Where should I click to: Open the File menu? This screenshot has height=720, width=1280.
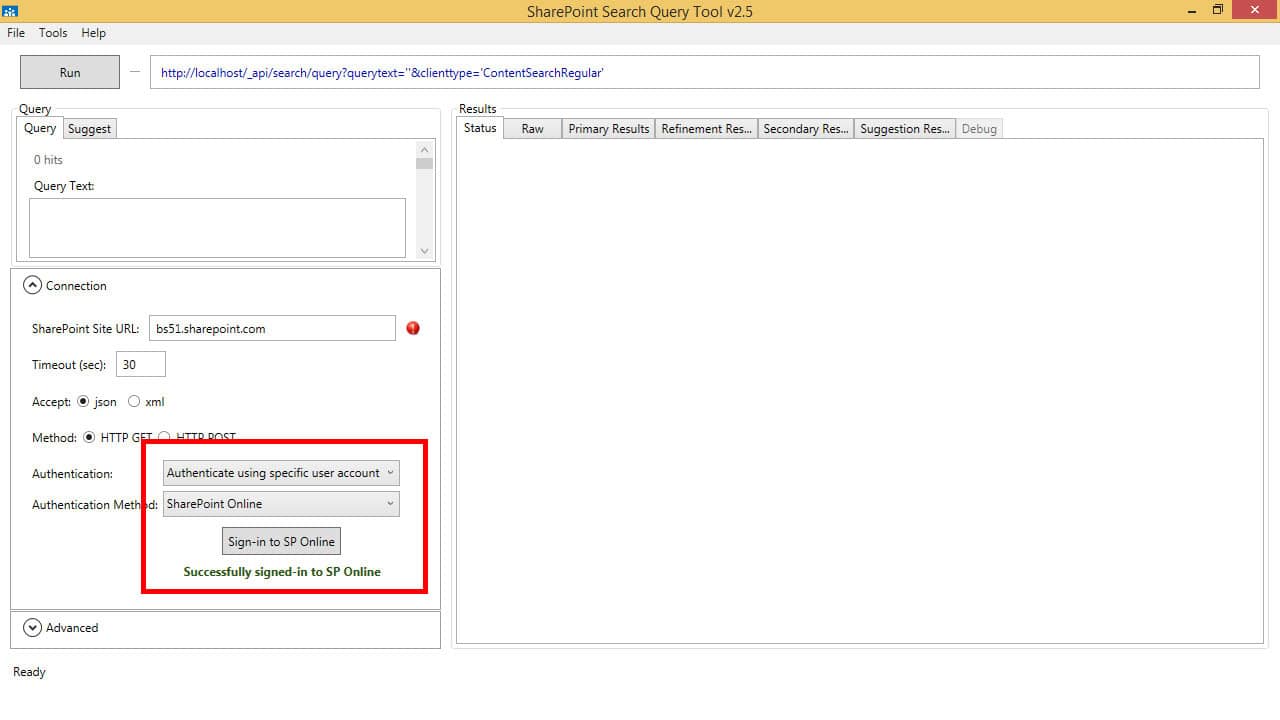click(16, 33)
